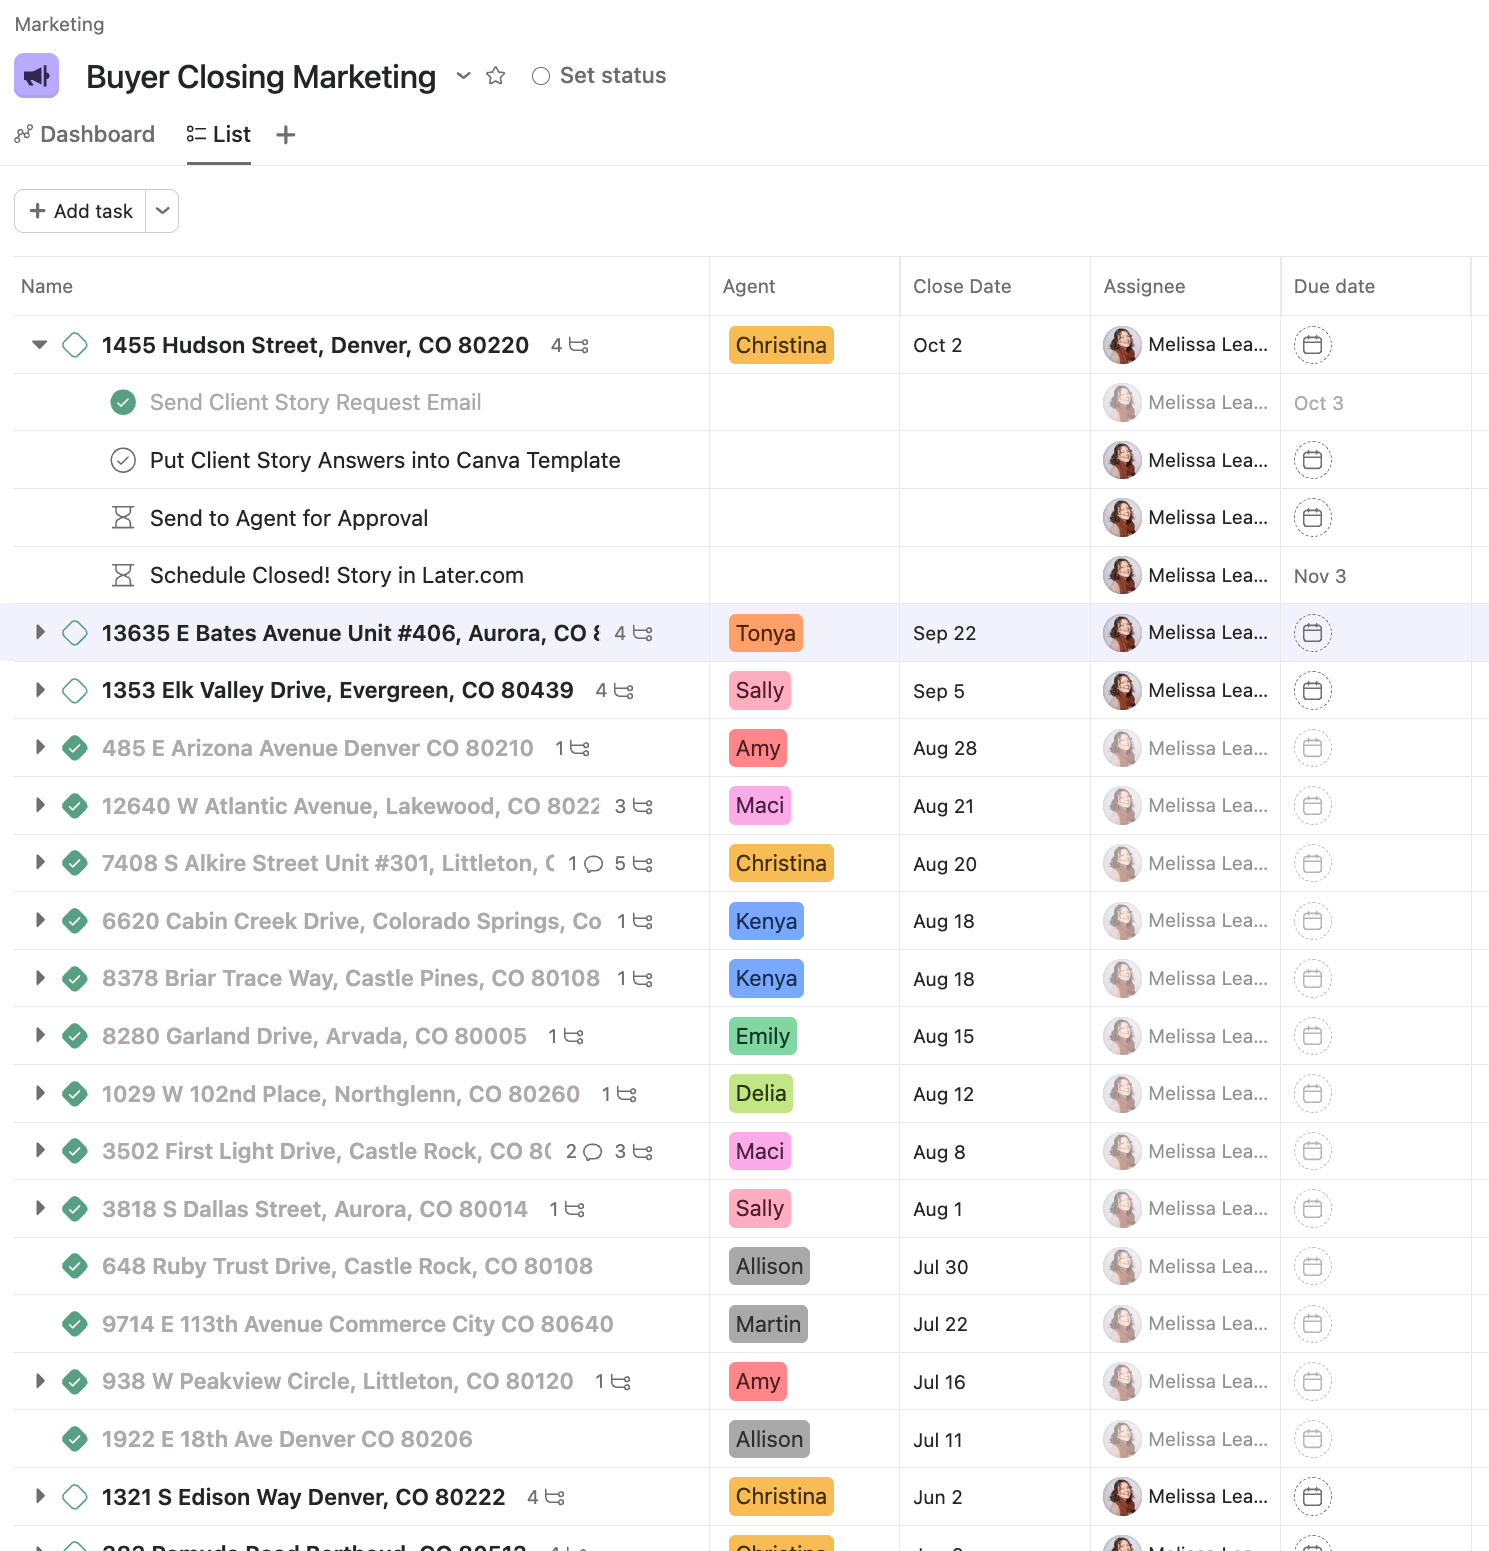1489x1551 pixels.
Task: Click the hourglass icon on Send to Agent for Approval
Action: coord(123,518)
